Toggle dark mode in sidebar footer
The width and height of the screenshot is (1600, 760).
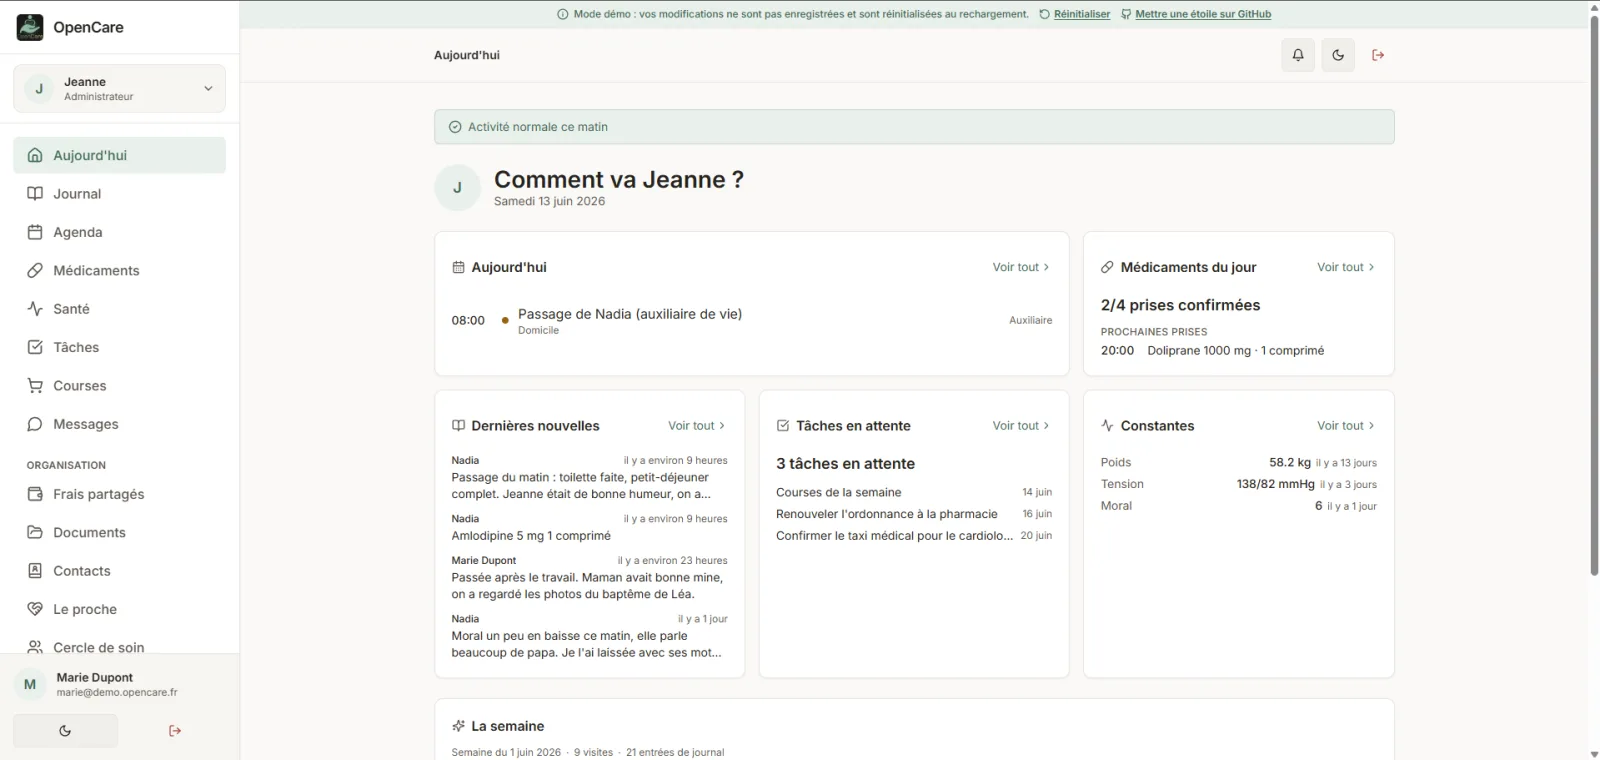click(x=65, y=731)
